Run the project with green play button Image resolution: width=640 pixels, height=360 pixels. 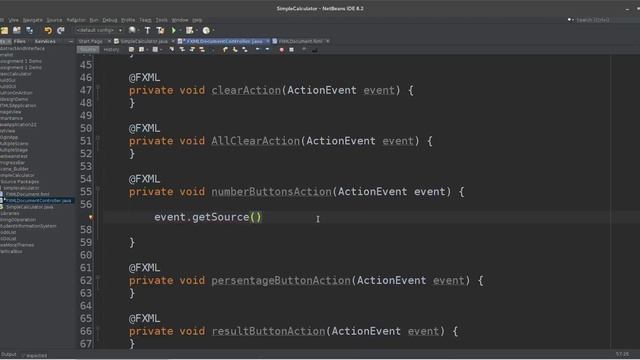point(174,30)
